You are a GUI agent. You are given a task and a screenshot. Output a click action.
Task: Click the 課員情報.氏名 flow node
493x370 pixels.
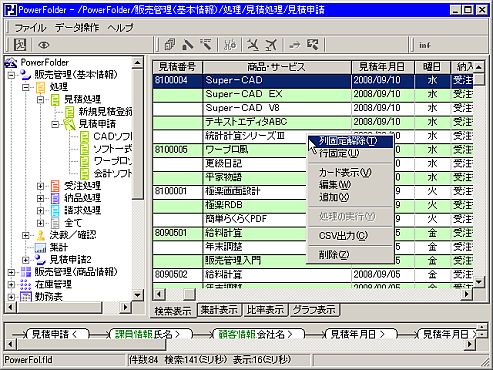tap(151, 334)
